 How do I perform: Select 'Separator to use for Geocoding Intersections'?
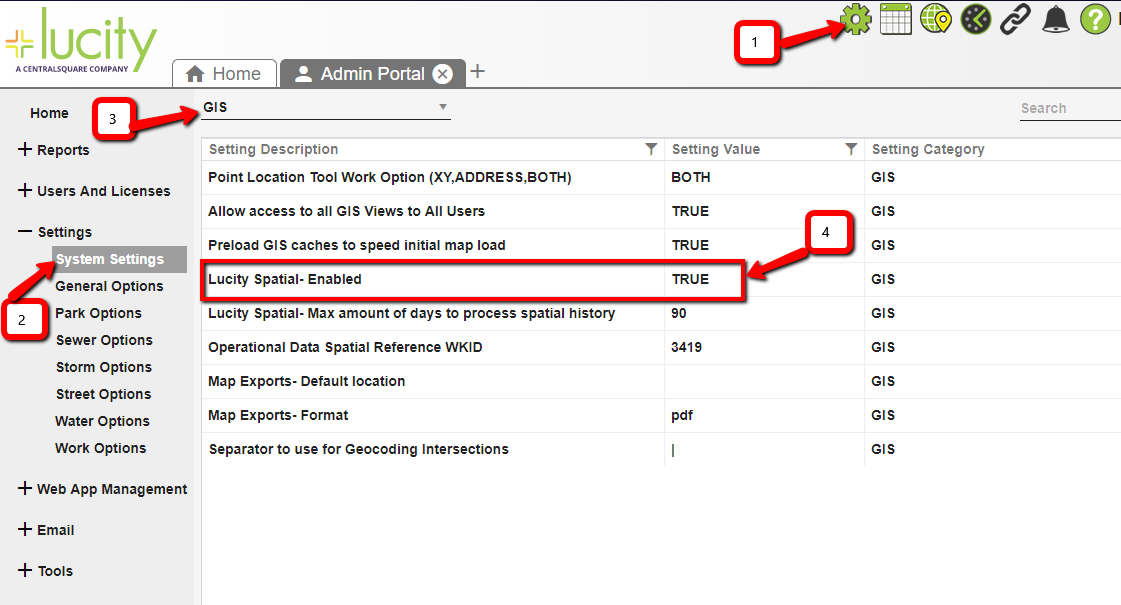coord(661,449)
